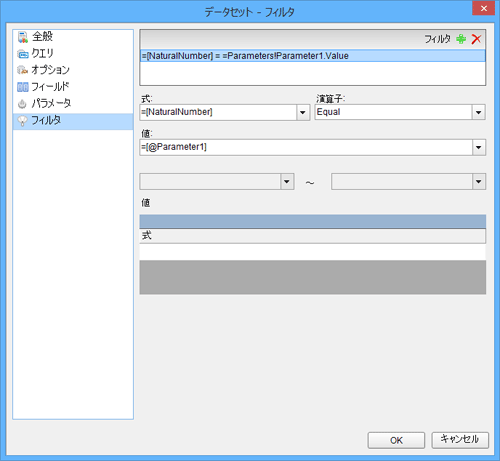The height and width of the screenshot is (461, 500).
Task: Click the フィールド page icon
Action: click(23, 87)
